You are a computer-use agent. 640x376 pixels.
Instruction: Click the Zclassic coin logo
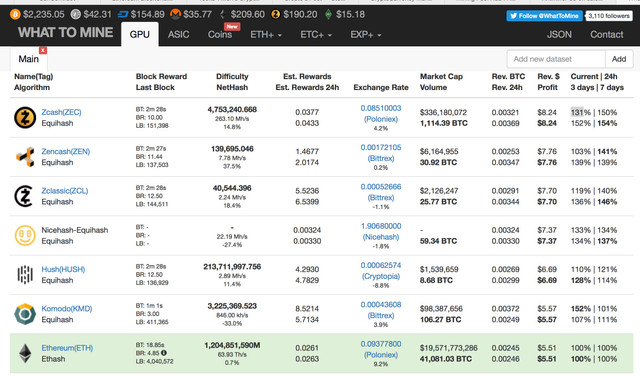24,196
